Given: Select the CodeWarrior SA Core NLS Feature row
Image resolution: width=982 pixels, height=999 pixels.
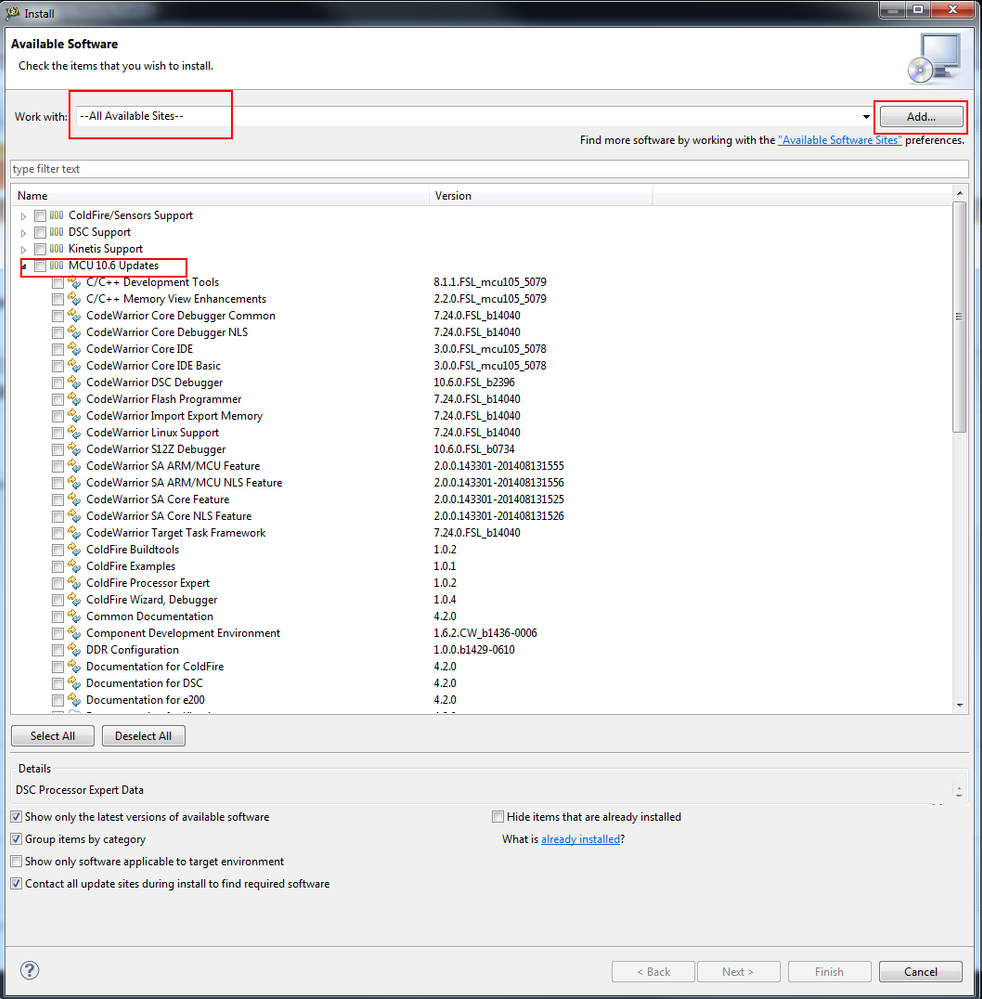Looking at the screenshot, I should (x=169, y=516).
